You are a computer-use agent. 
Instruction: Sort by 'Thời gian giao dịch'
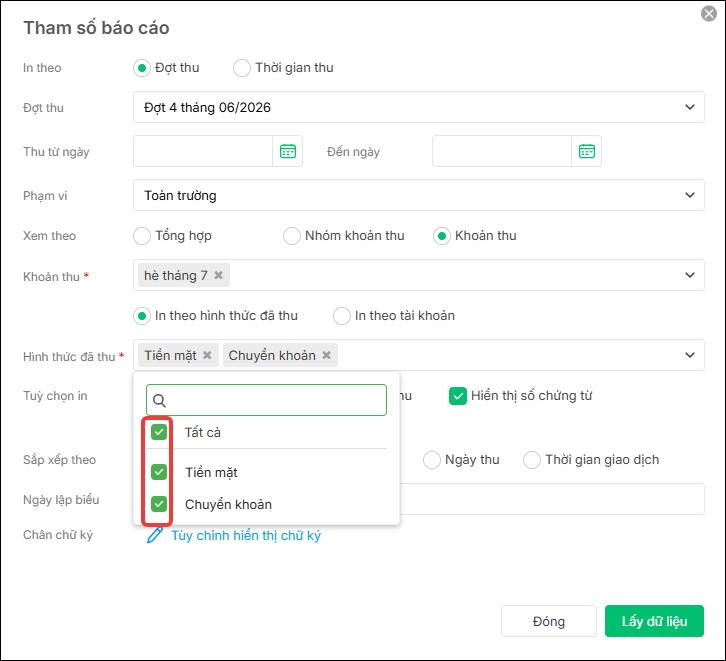coord(532,460)
